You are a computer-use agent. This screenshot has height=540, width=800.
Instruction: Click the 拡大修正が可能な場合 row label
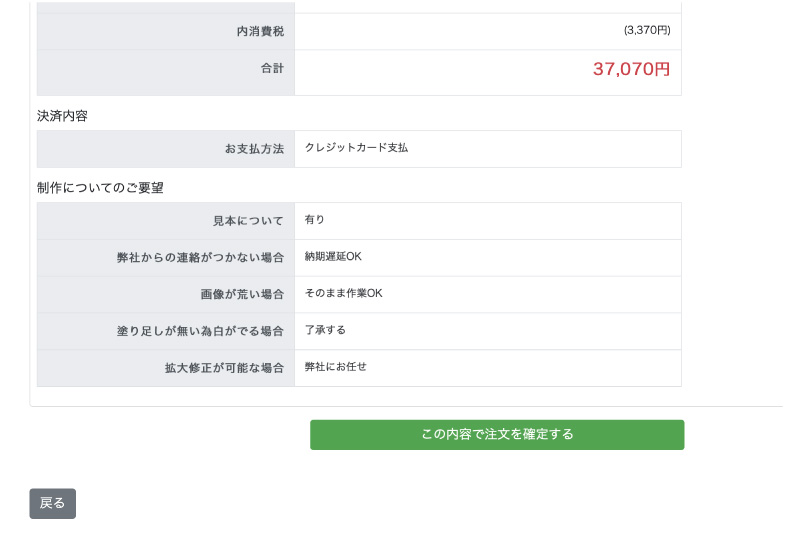click(x=224, y=368)
